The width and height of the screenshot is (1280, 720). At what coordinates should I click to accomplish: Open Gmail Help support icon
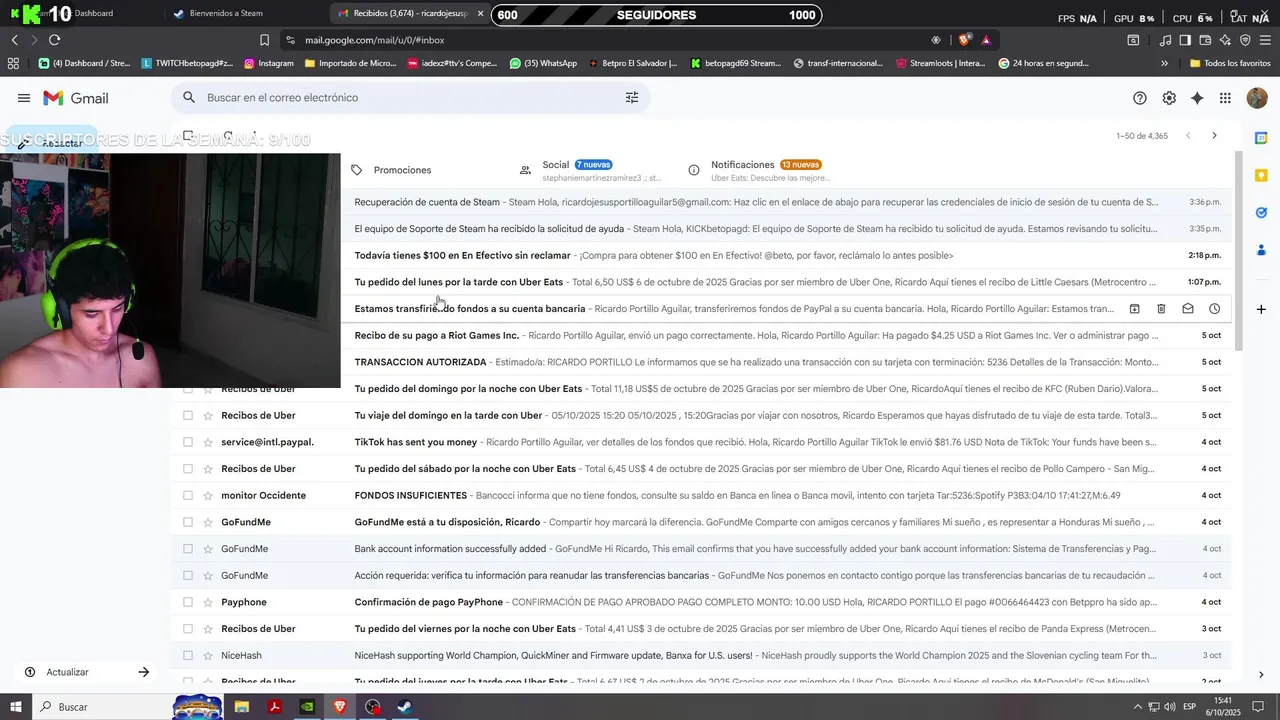tap(1140, 98)
